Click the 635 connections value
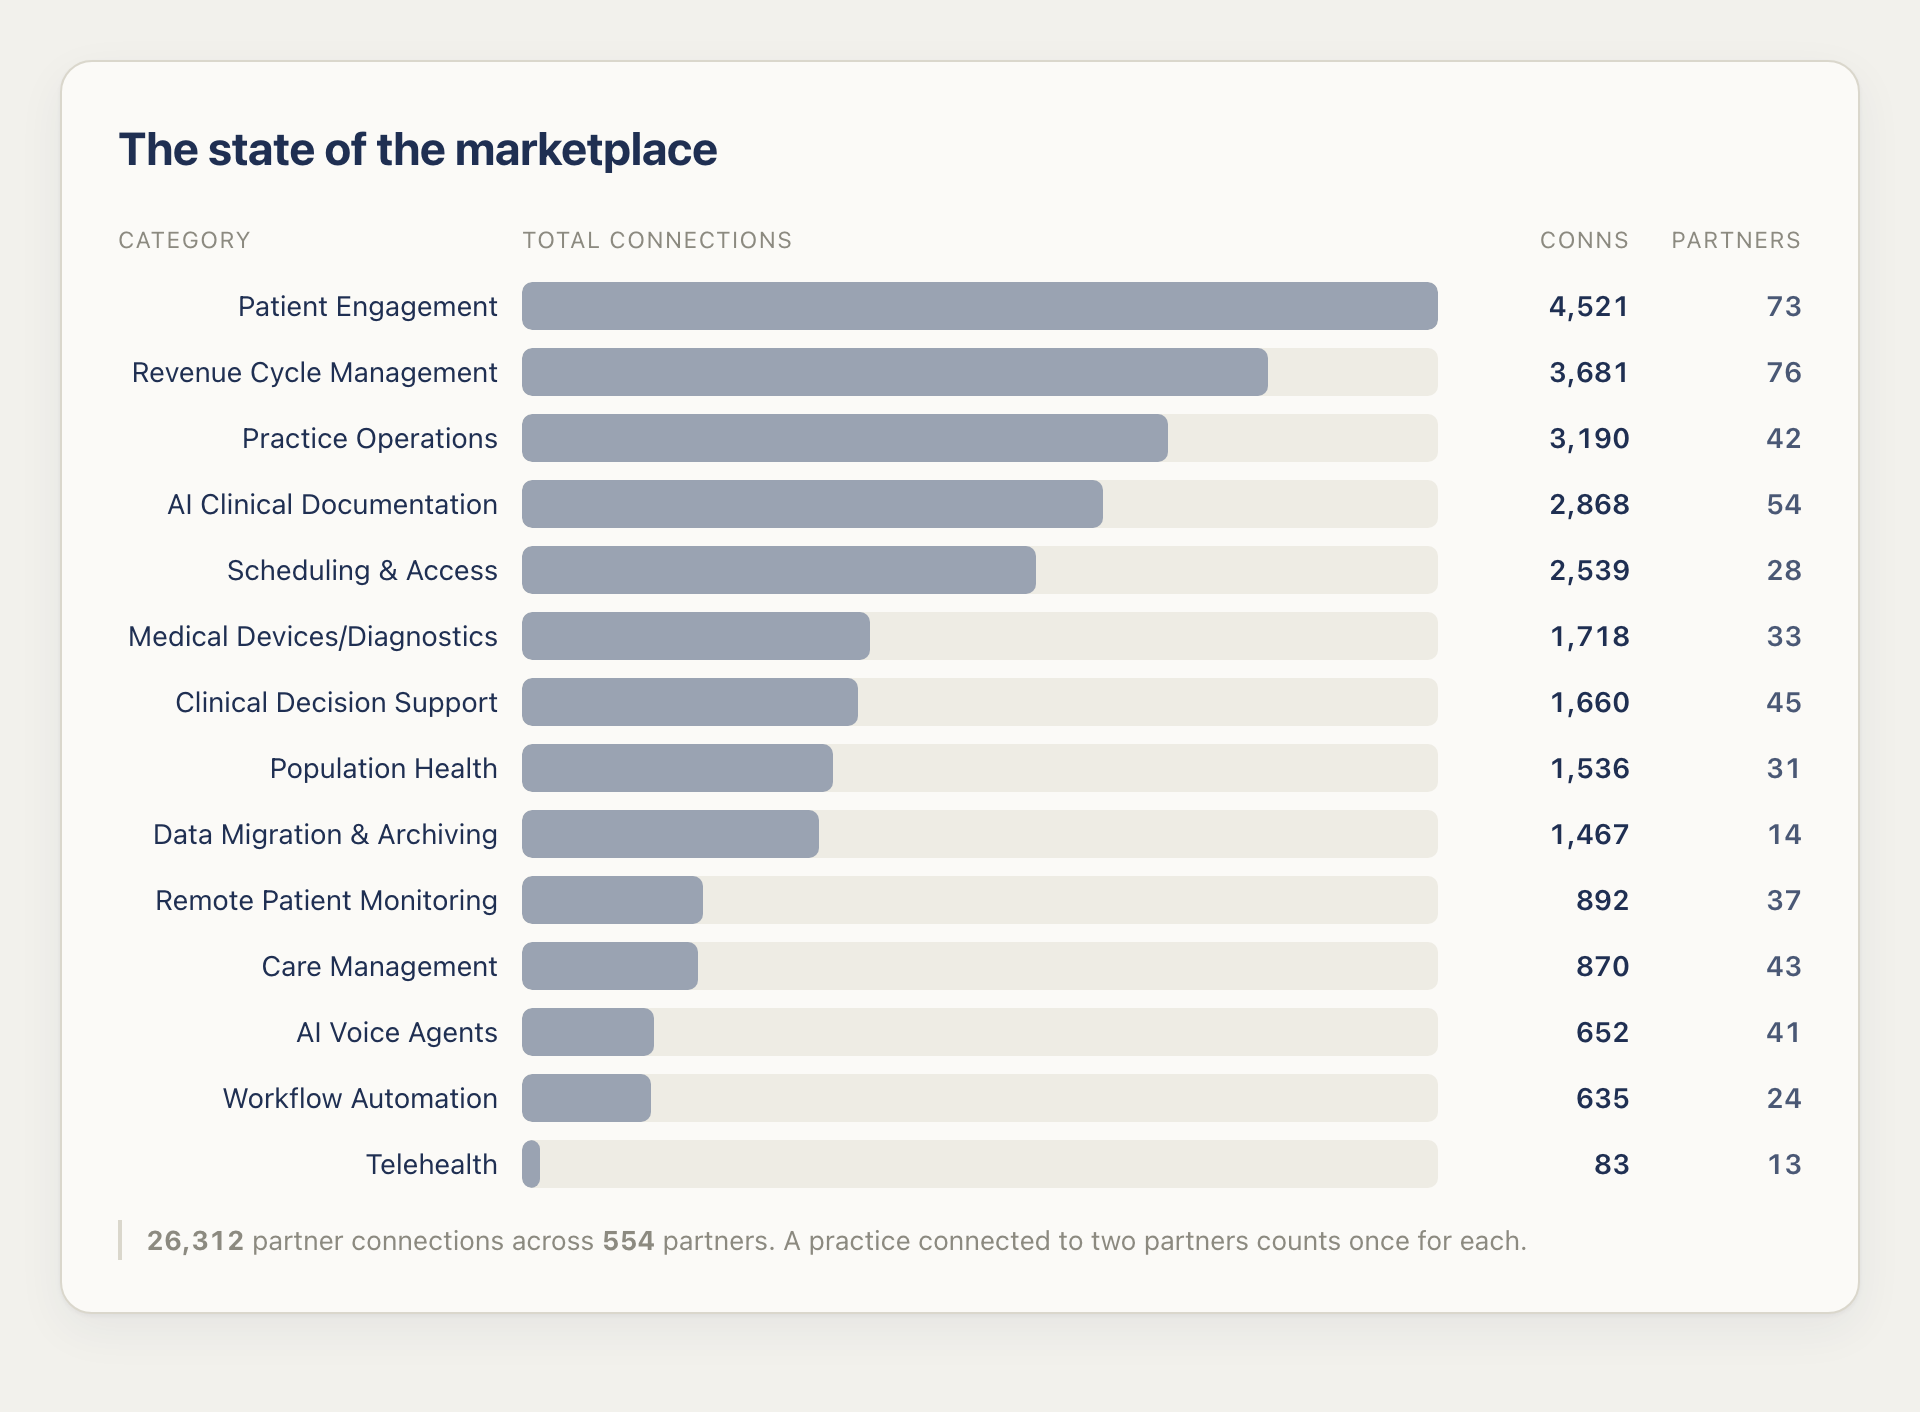The width and height of the screenshot is (1920, 1412). pyautogui.click(x=1602, y=1098)
